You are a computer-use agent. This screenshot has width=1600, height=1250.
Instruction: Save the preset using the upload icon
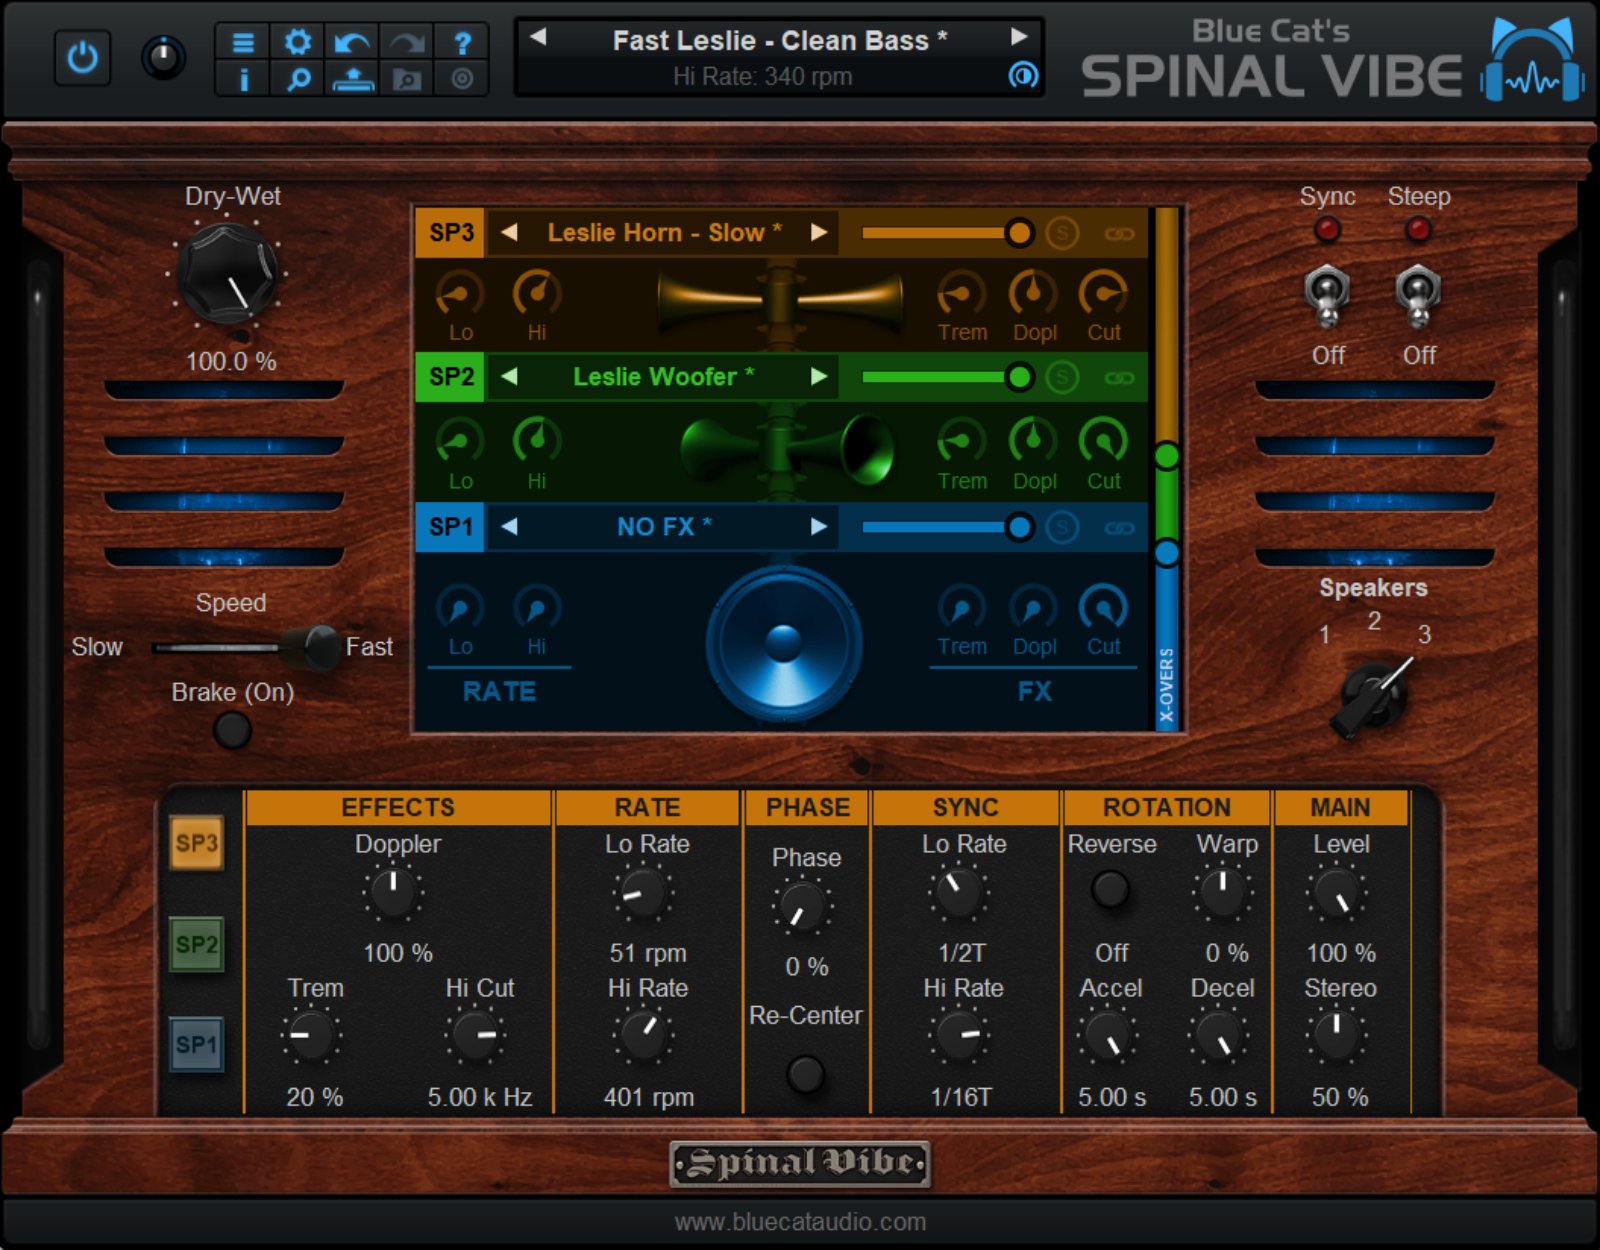pos(352,80)
